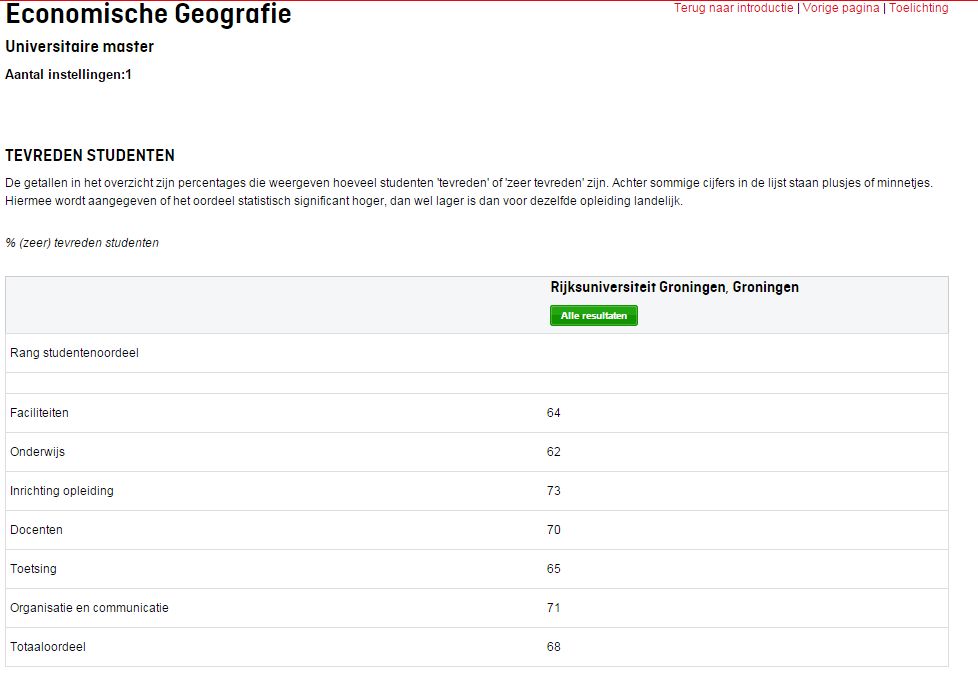Select the Organisatie en communicatie row
The height and width of the screenshot is (697, 978).
point(477,608)
